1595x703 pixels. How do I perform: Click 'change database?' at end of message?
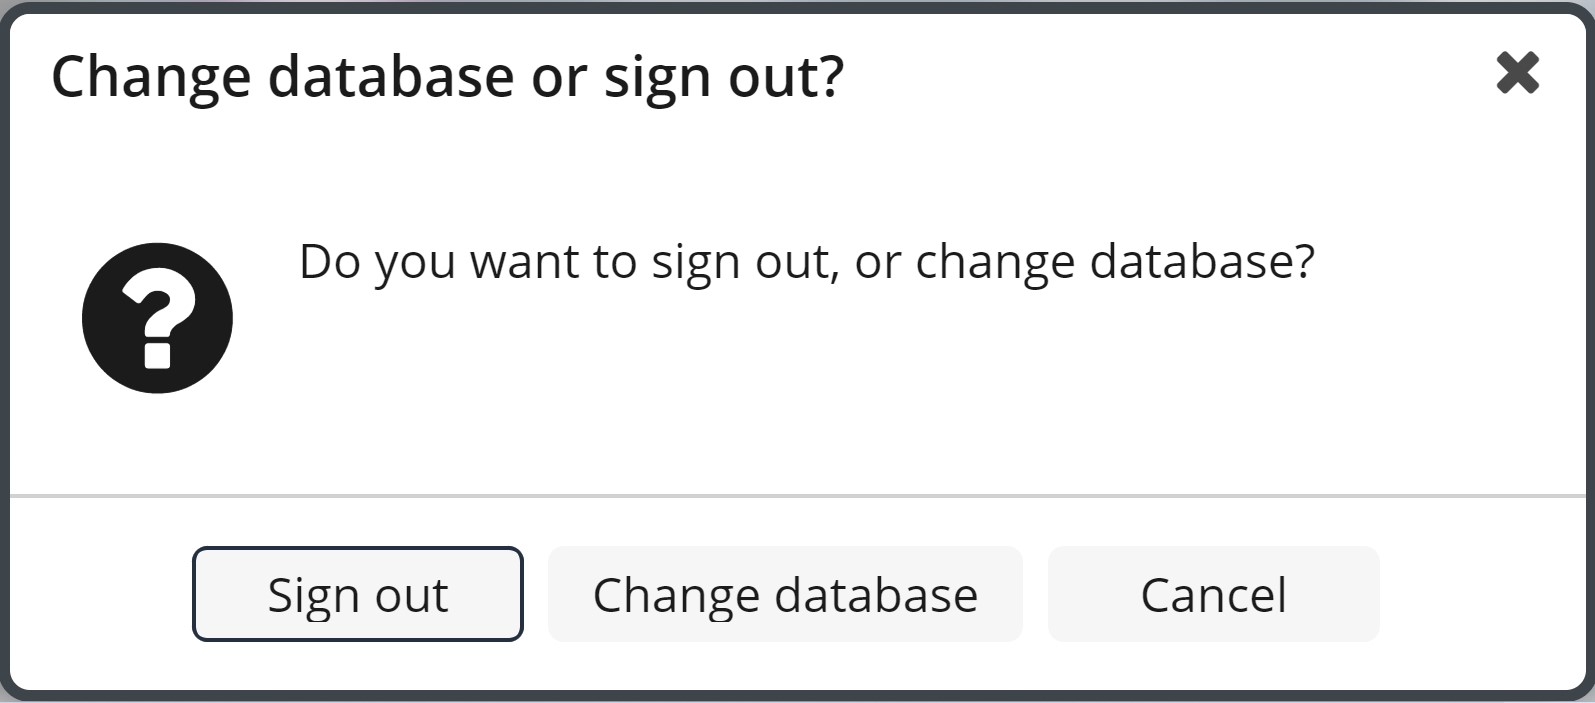click(1115, 263)
